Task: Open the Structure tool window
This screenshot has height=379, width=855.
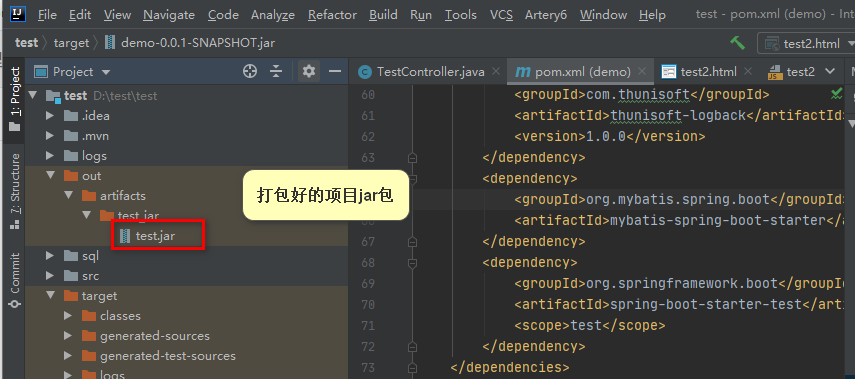Action: [15, 191]
